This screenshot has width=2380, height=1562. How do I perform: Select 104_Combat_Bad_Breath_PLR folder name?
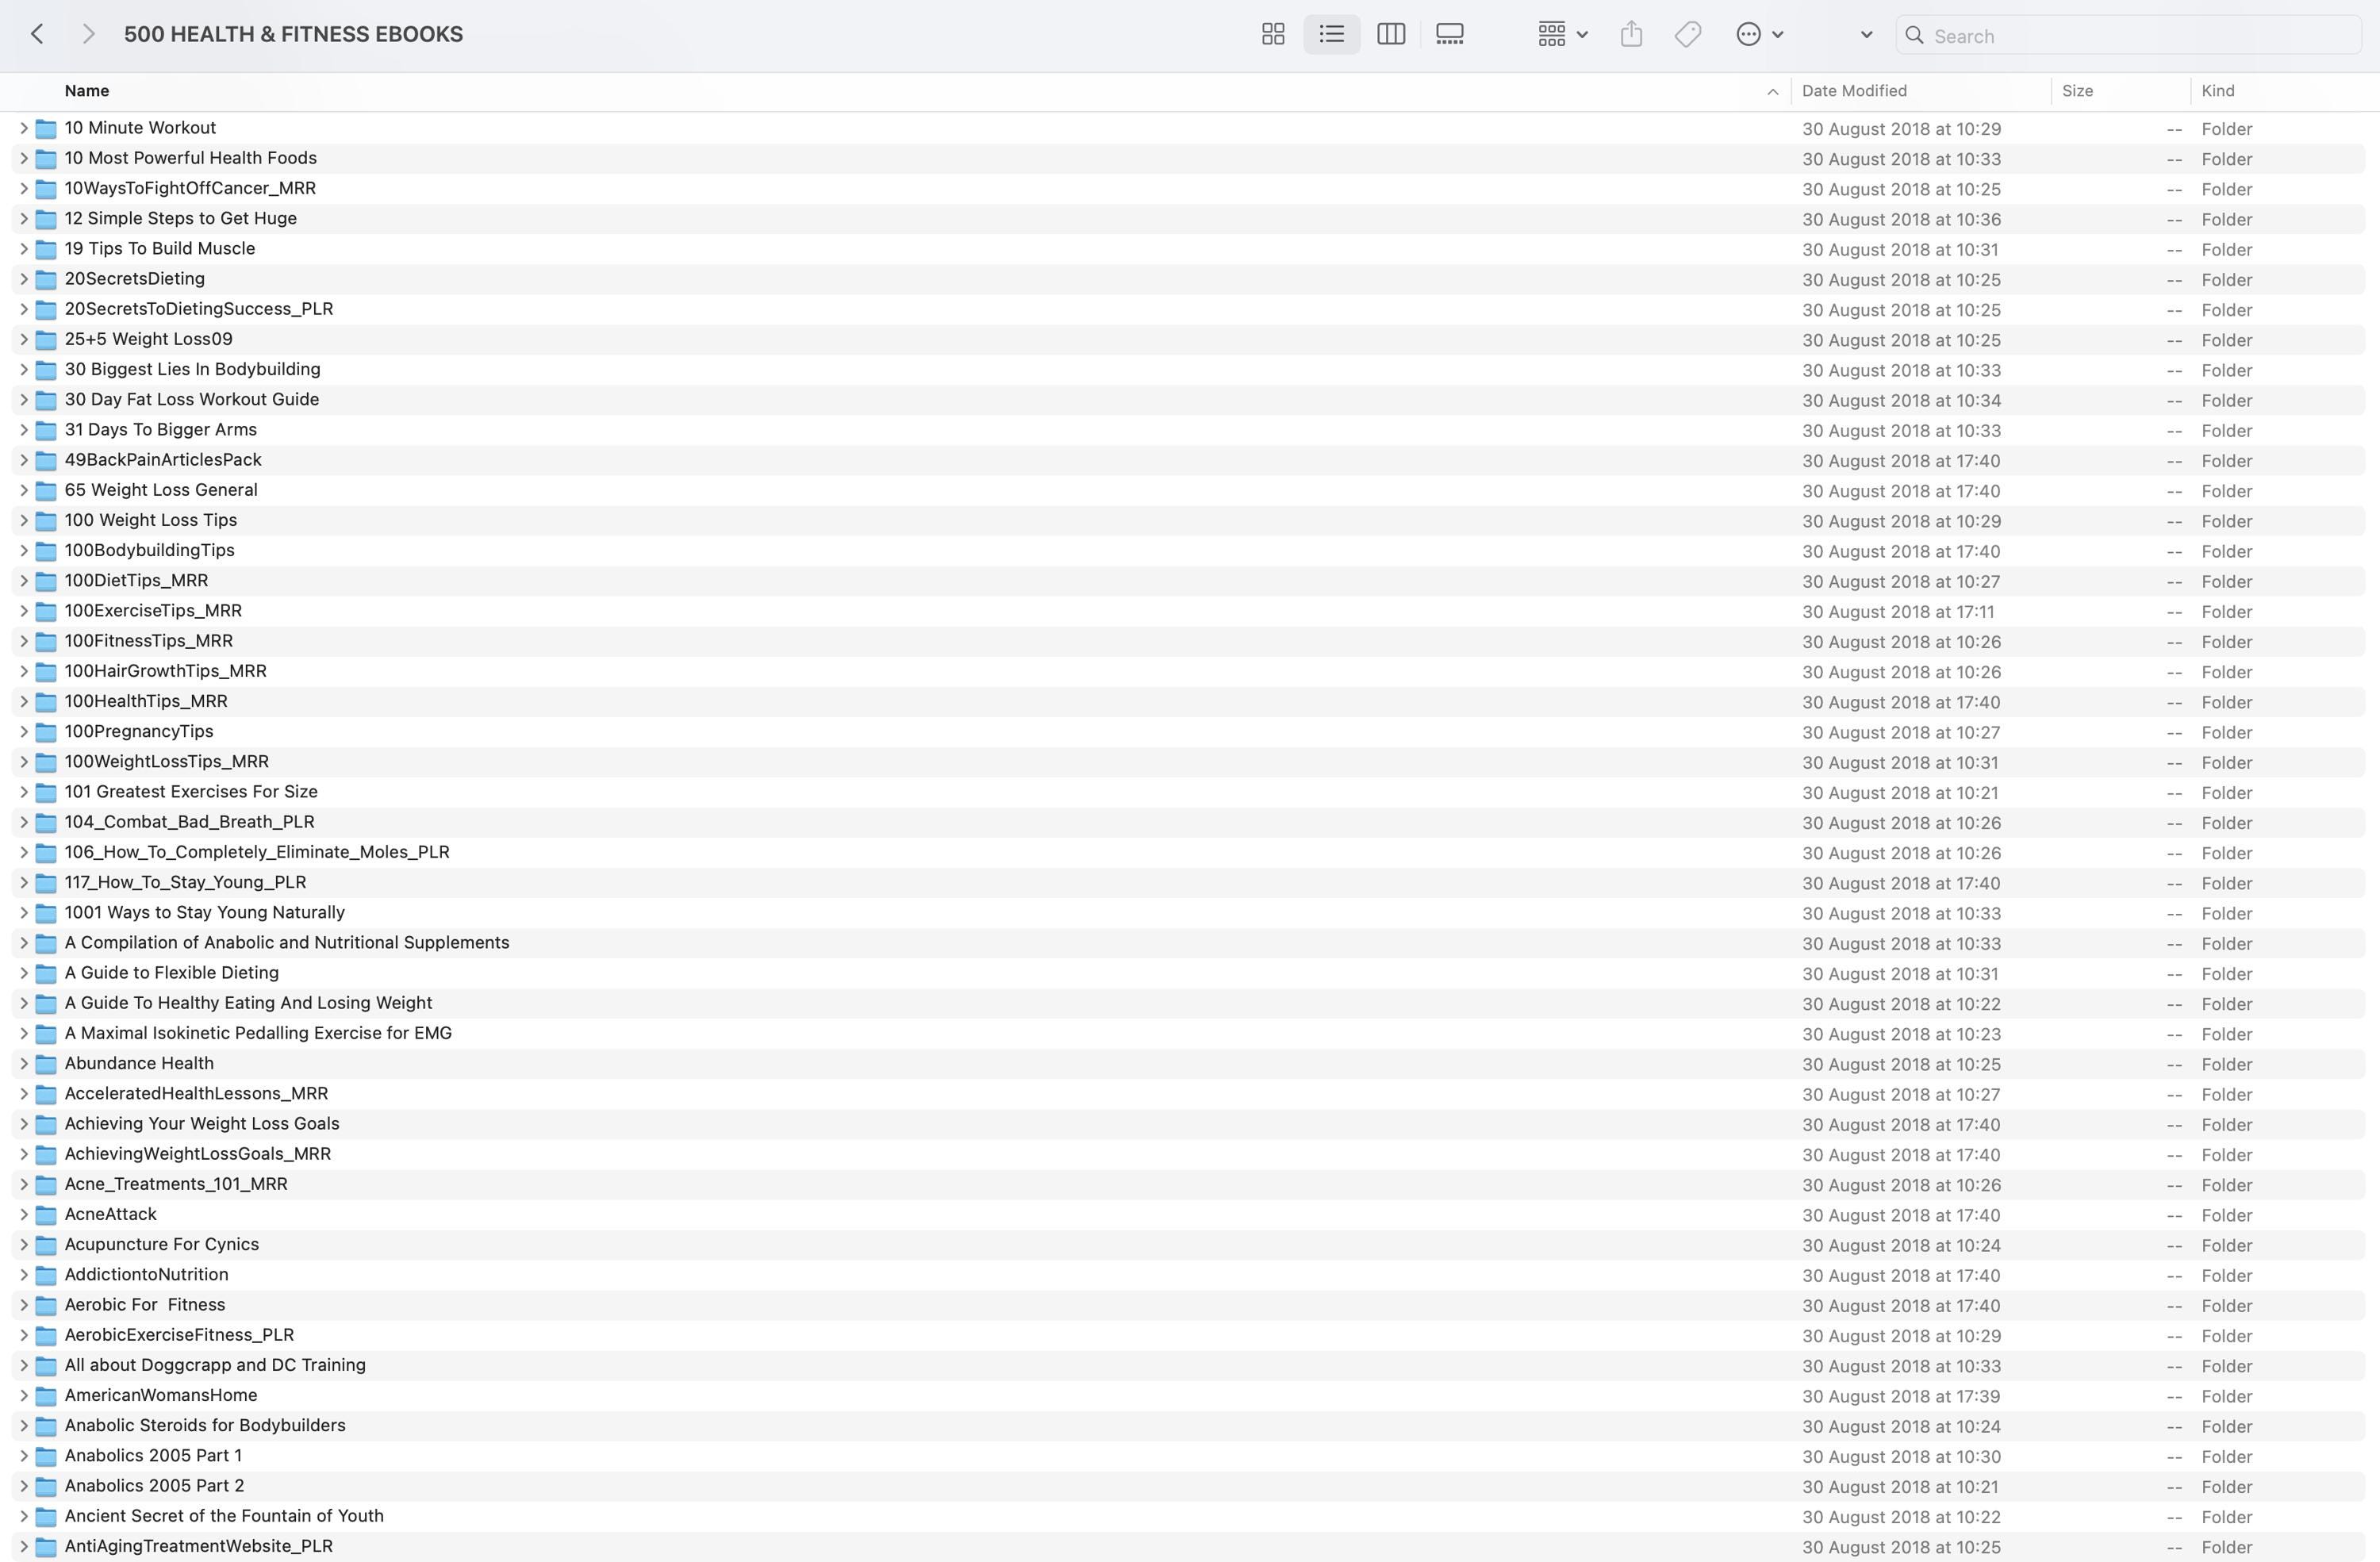(189, 822)
